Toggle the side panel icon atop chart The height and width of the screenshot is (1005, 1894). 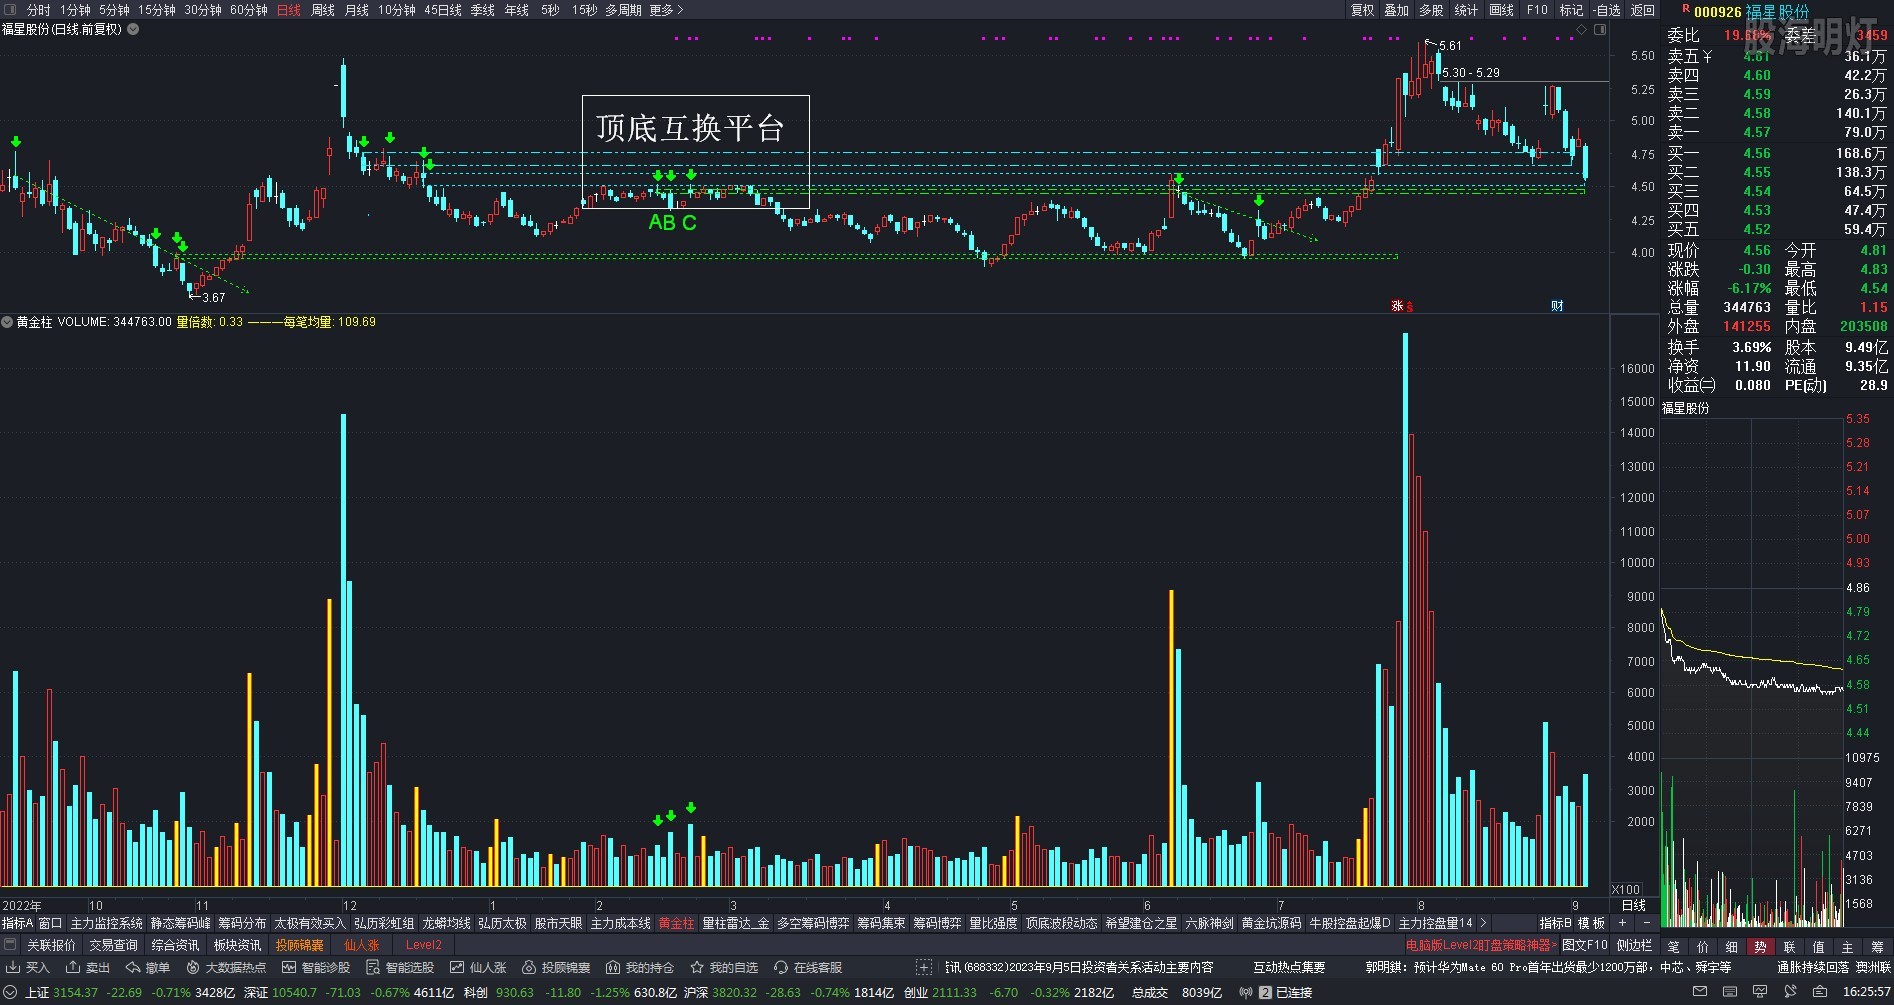tap(1600, 29)
